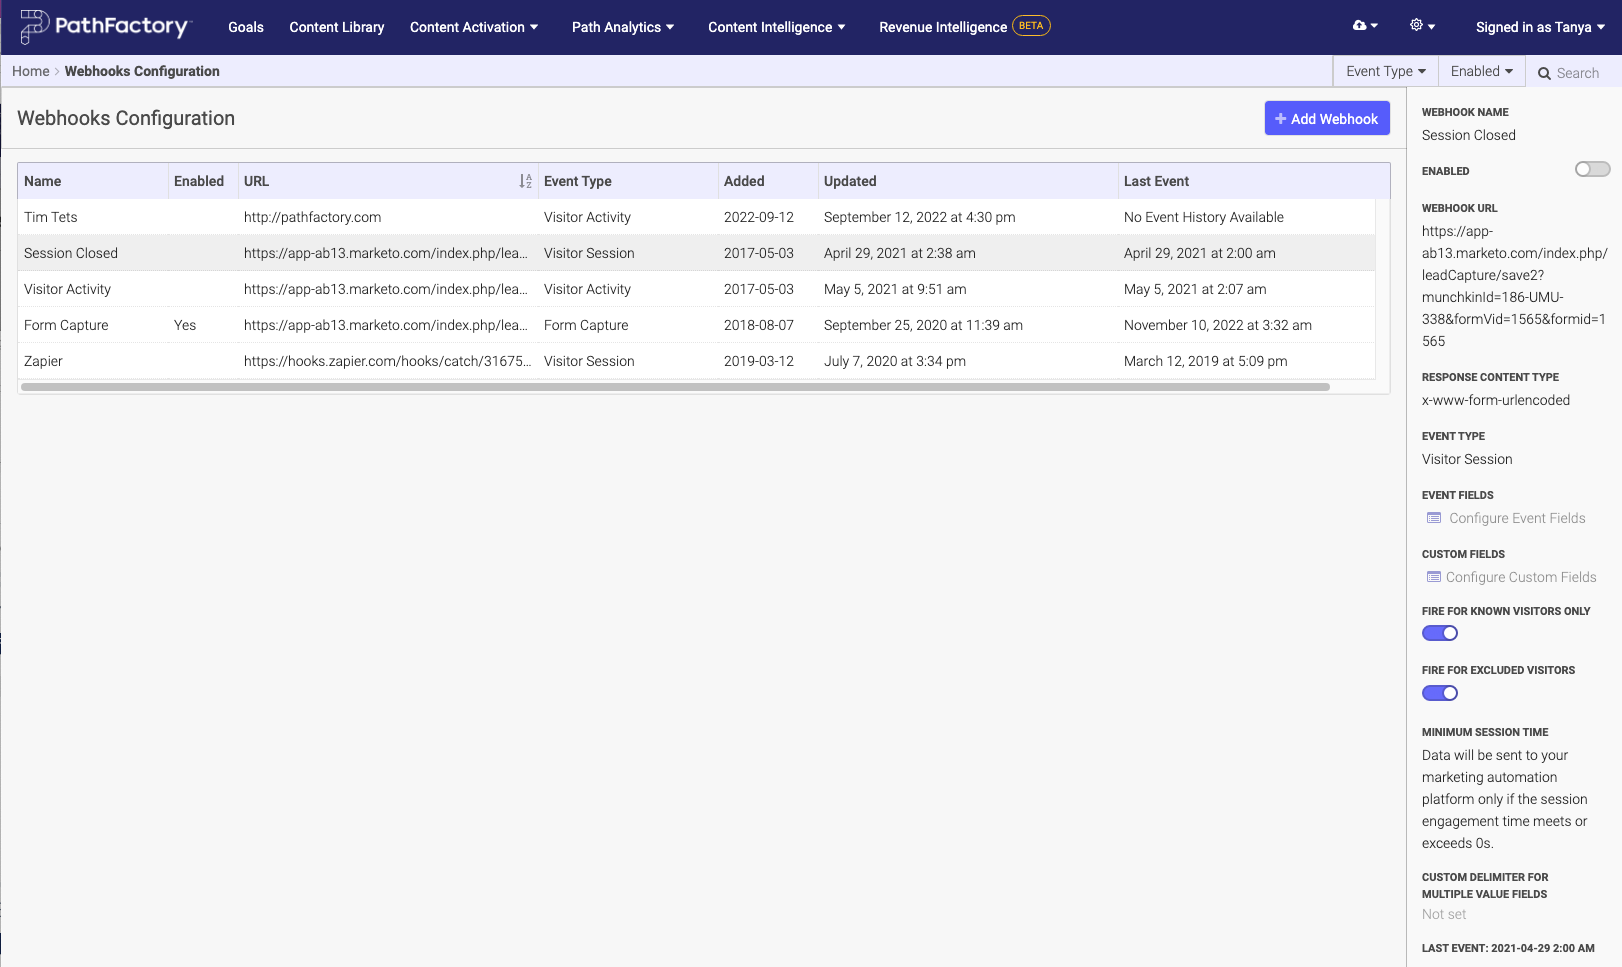Viewport: 1622px width, 967px height.
Task: Click the sort icon in URL column
Action: click(525, 181)
